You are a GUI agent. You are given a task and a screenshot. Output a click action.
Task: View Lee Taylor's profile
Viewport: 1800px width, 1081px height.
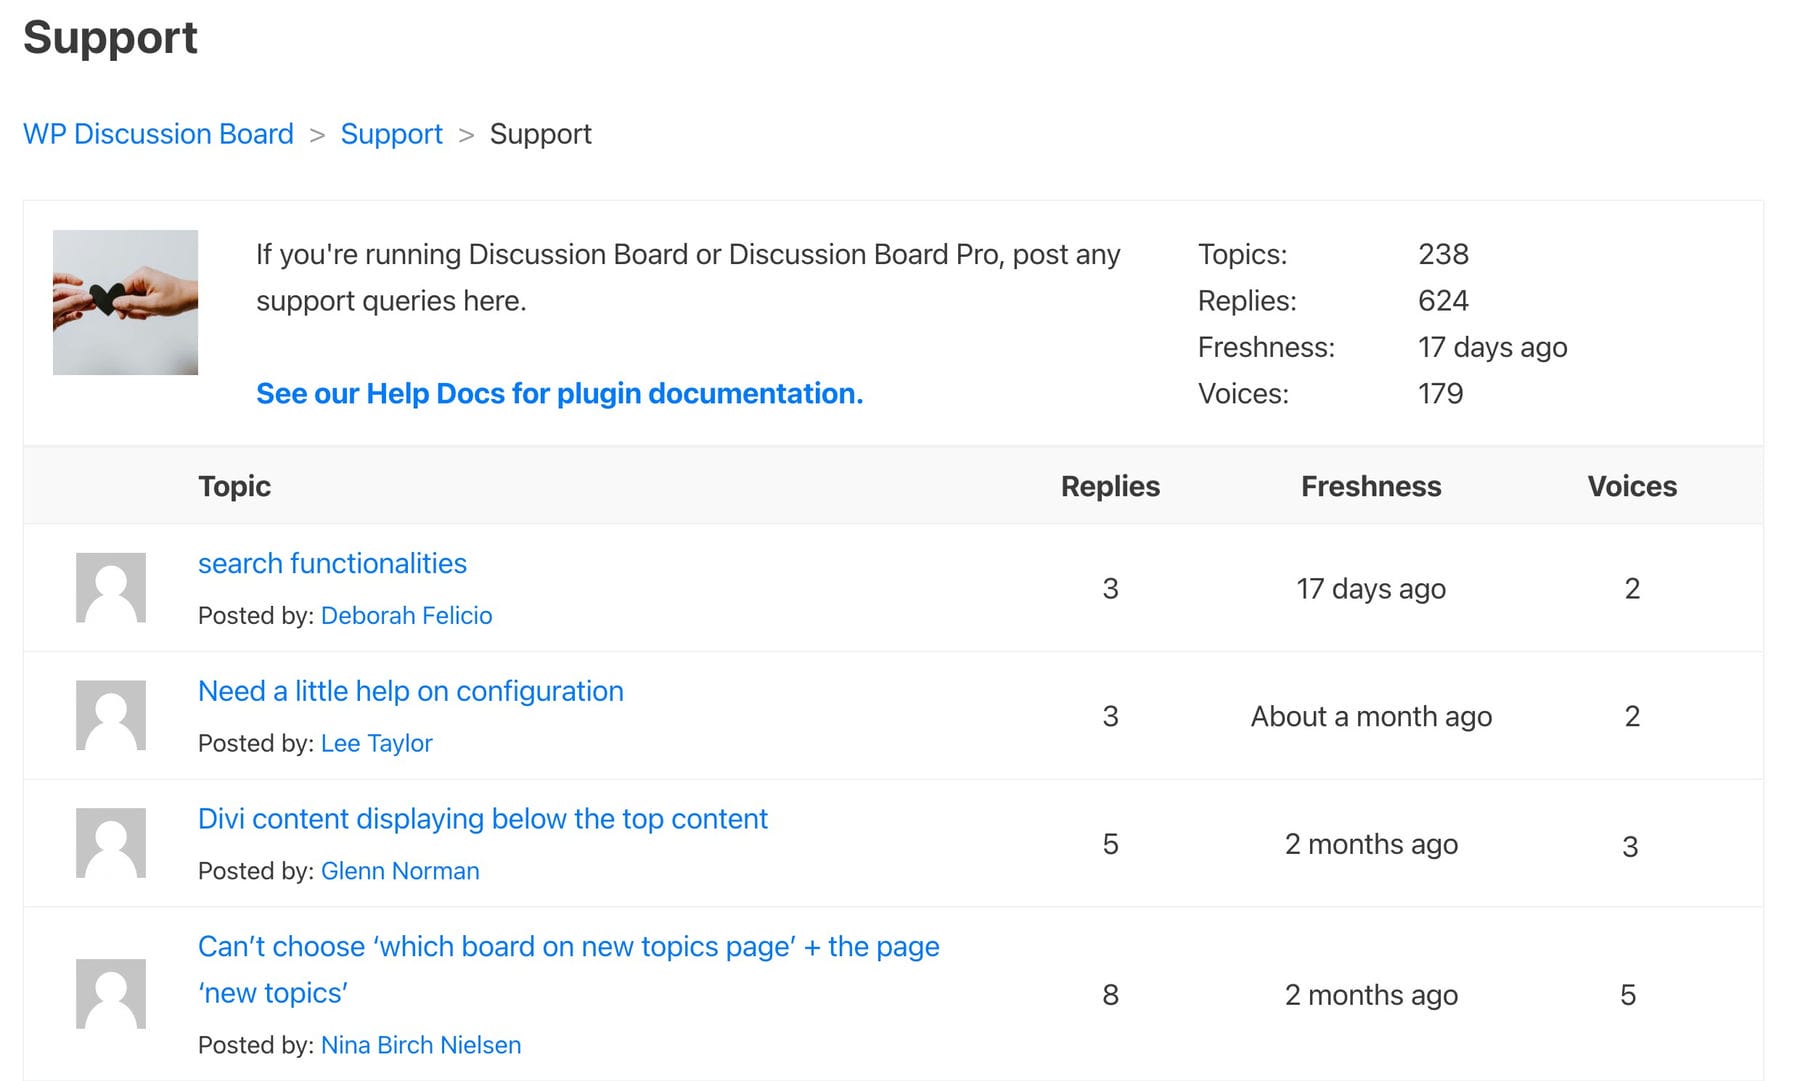click(377, 743)
